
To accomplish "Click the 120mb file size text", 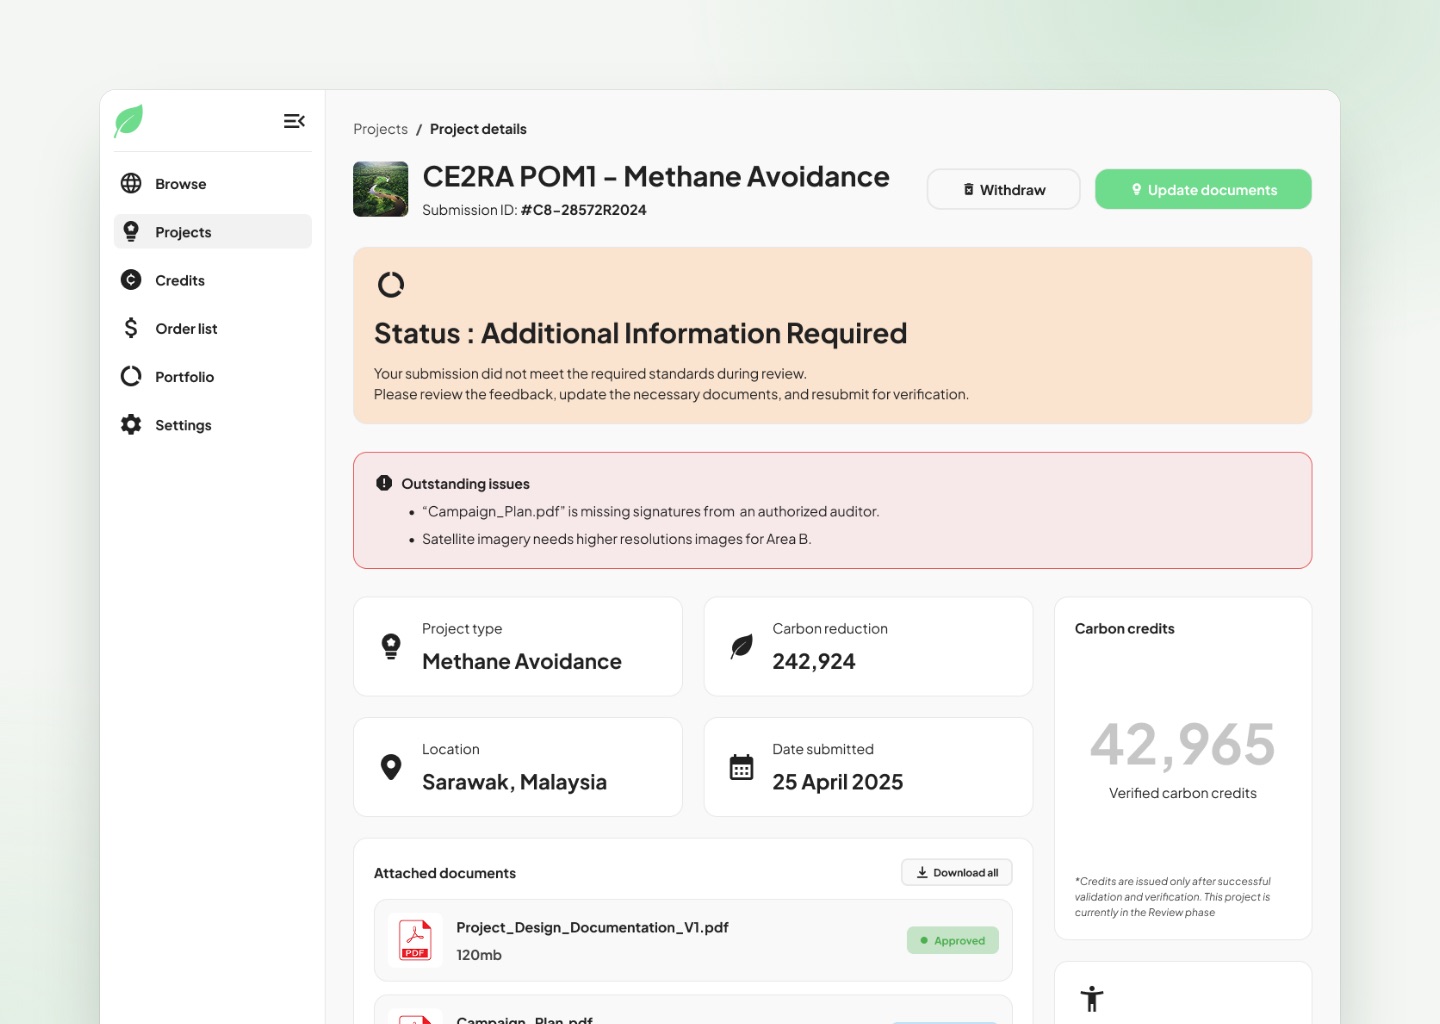I will coord(479,955).
